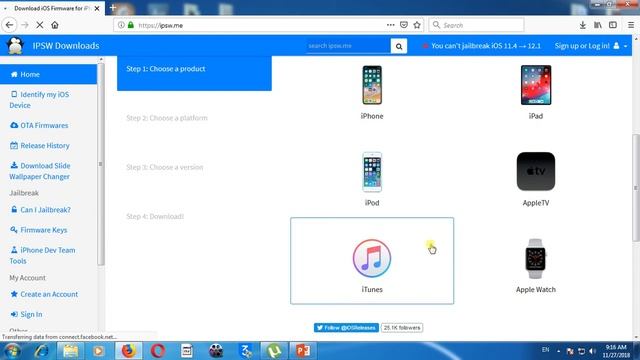Open iPhone Dev Team Tools link
640x360 pixels.
[42, 255]
